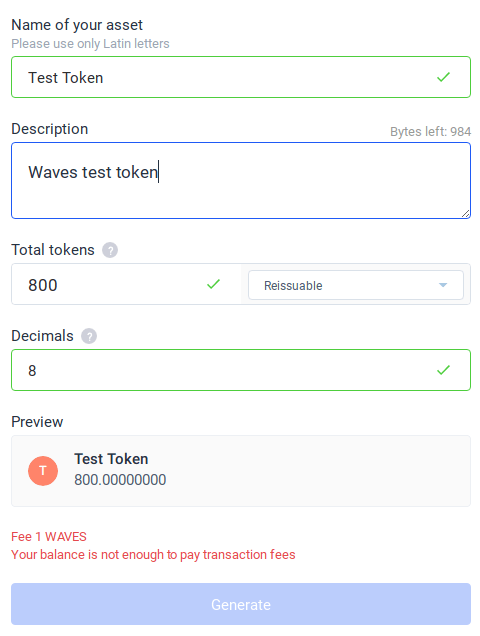
Task: Click inside the Description text area
Action: (241, 180)
